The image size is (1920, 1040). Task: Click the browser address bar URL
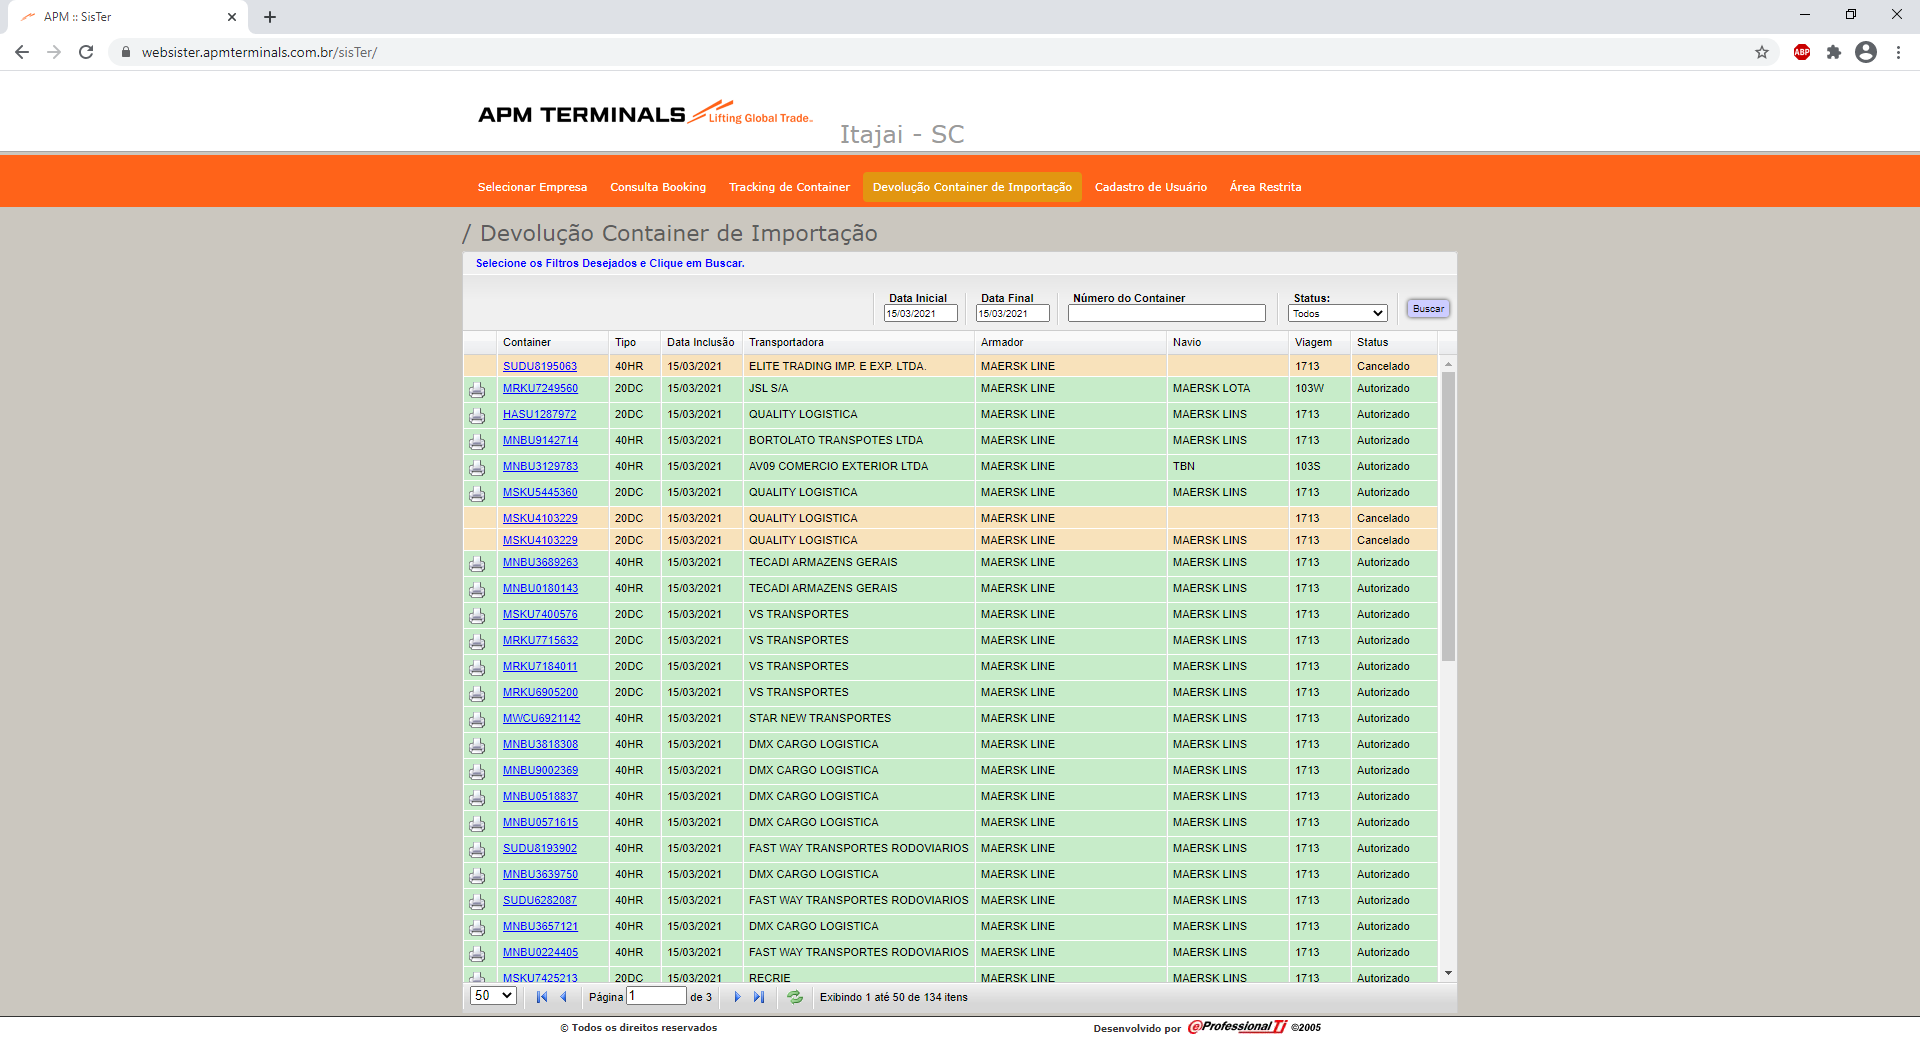[259, 52]
